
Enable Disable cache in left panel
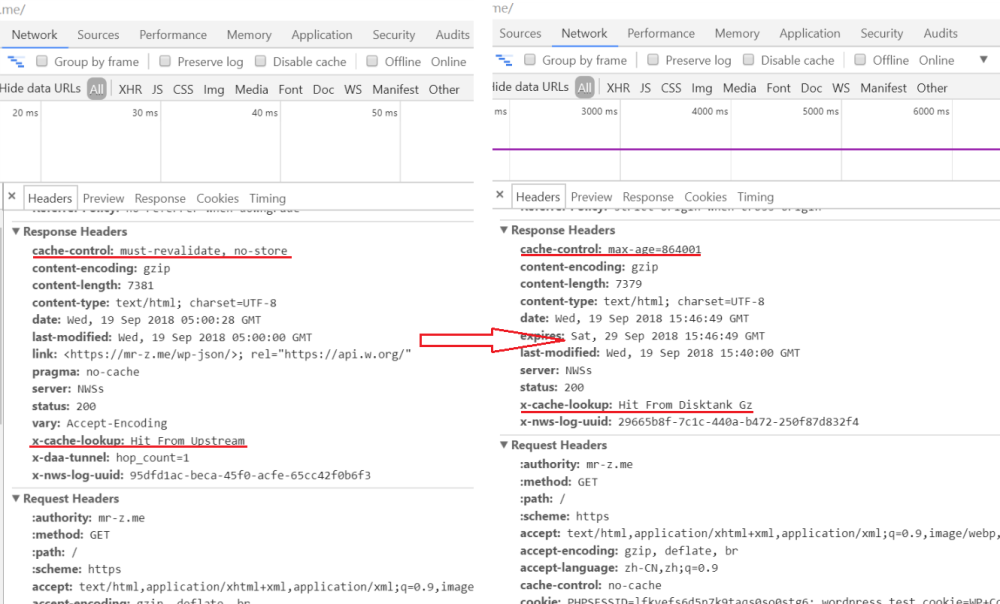coord(260,61)
